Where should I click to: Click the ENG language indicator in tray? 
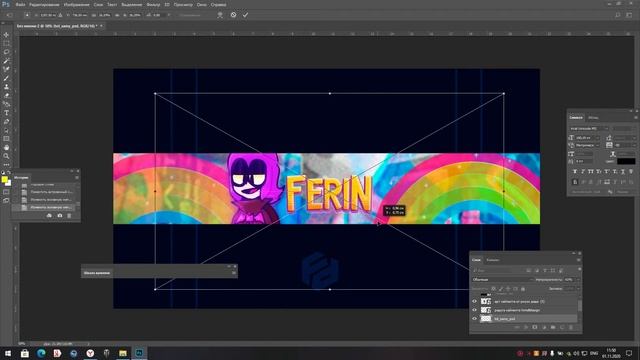[594, 353]
